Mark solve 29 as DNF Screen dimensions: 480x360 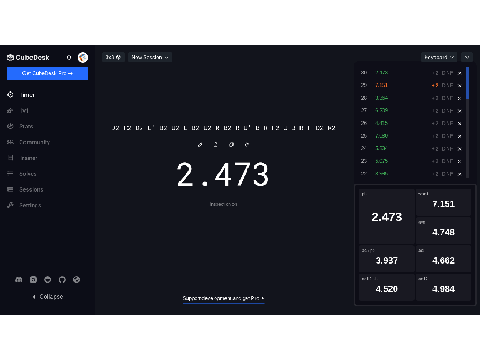click(447, 85)
